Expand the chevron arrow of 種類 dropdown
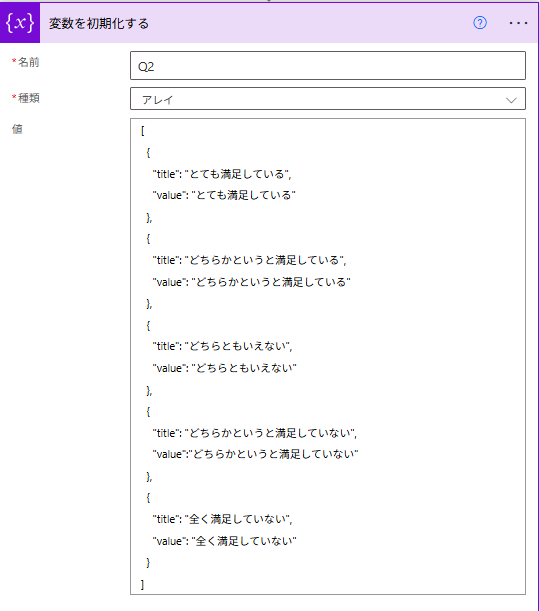The width and height of the screenshot is (540, 611). [511, 100]
